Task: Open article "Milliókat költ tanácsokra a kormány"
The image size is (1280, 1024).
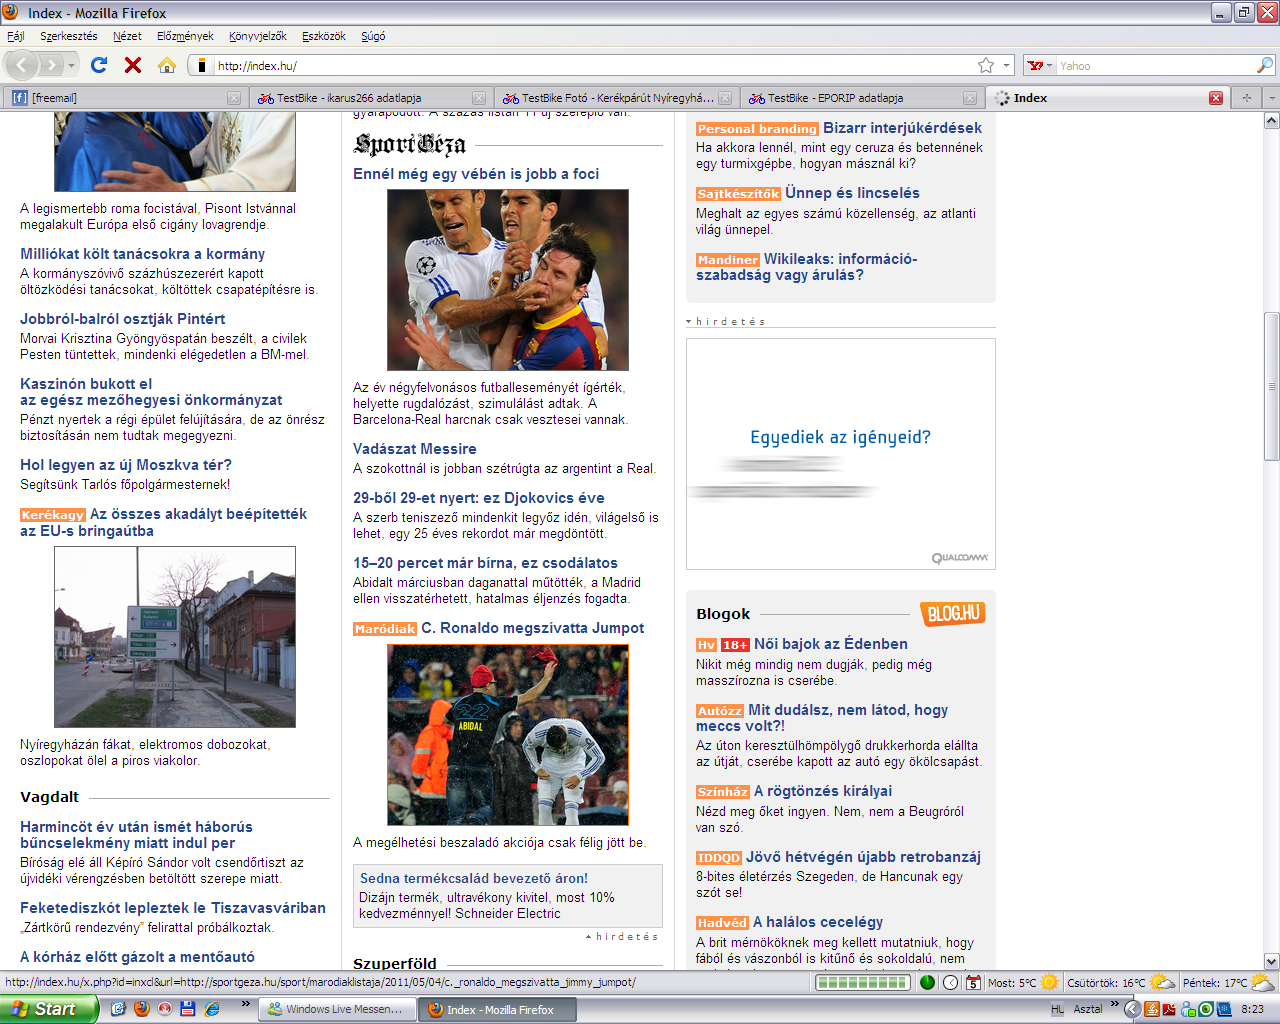Action: (142, 254)
